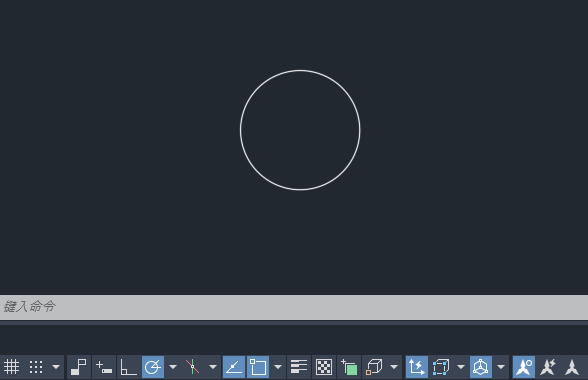Image resolution: width=588 pixels, height=380 pixels.
Task: Toggle Annotation Visibility icon
Action: pyautogui.click(x=524, y=367)
